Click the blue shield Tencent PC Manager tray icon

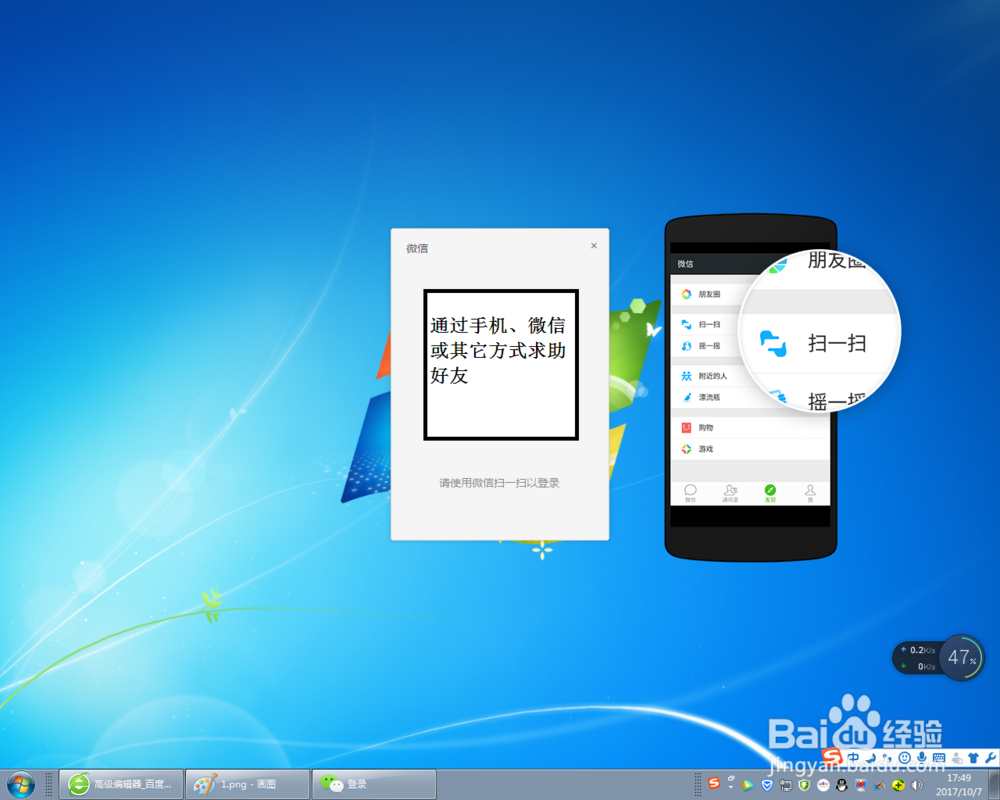767,785
